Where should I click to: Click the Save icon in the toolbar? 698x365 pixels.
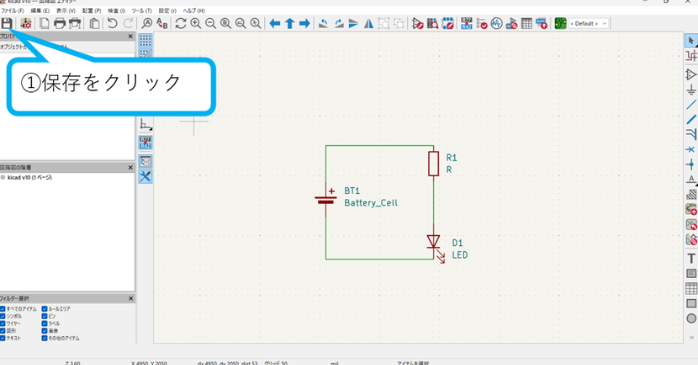pyautogui.click(x=7, y=23)
